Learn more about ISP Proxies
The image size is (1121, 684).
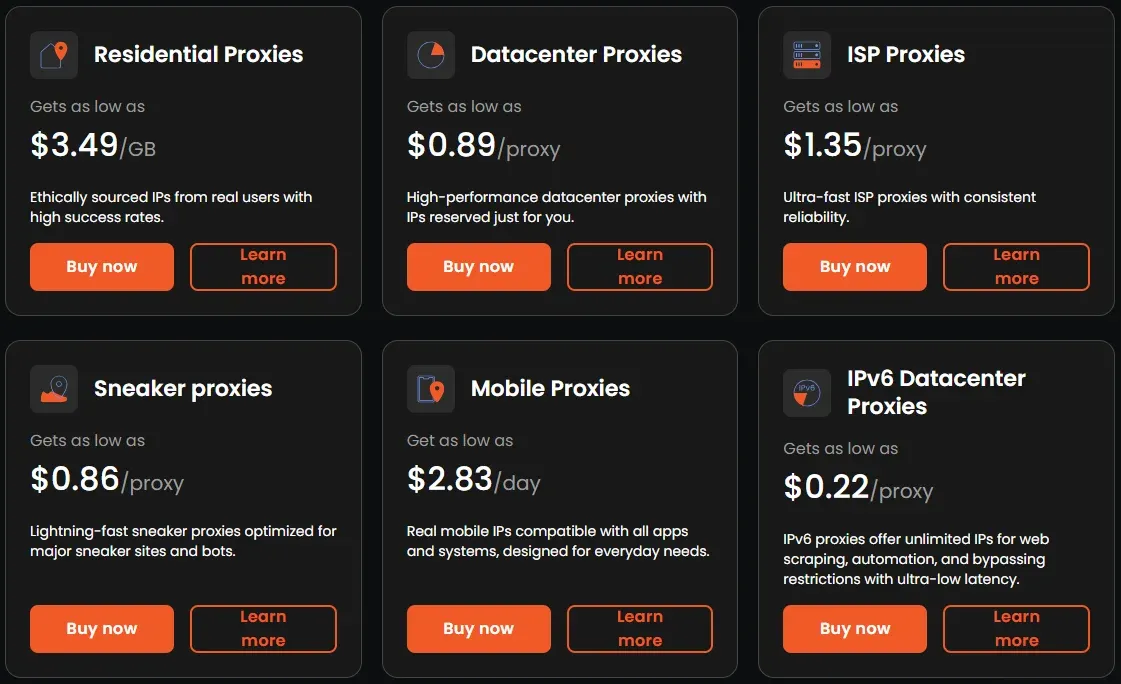coord(1016,267)
